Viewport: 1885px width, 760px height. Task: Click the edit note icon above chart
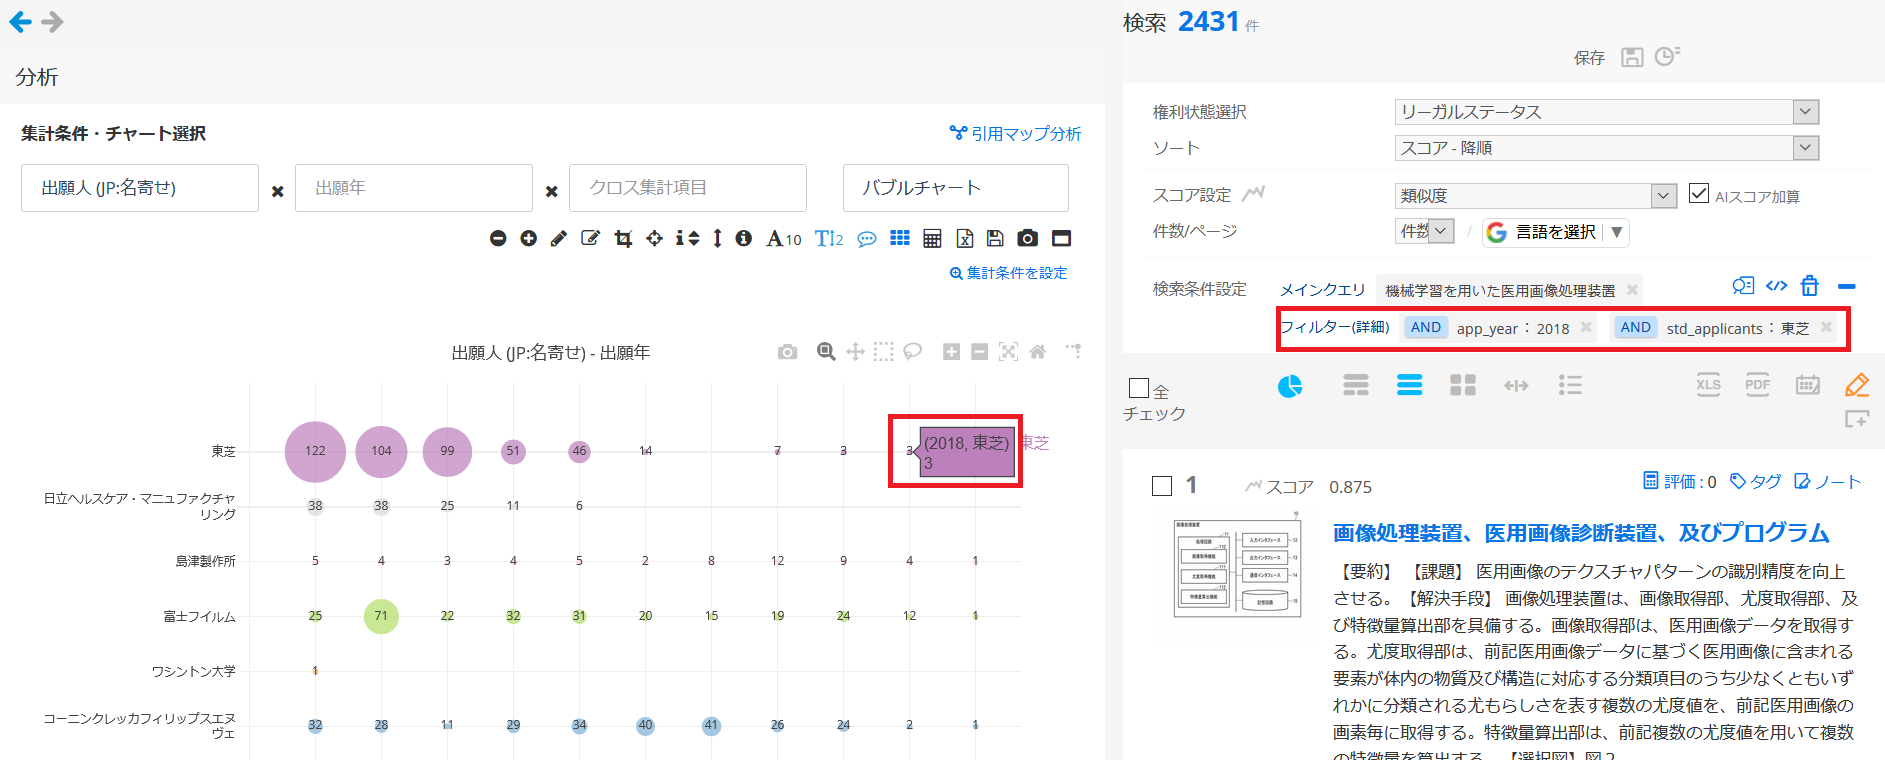(x=591, y=238)
